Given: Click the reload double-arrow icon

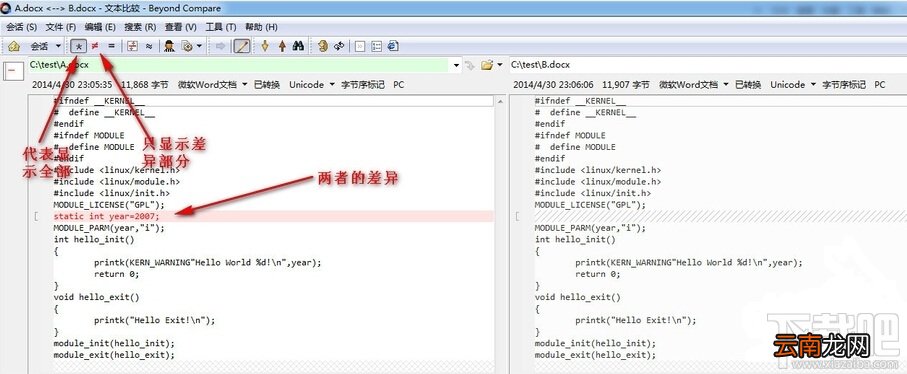Looking at the screenshot, I should coord(339,46).
